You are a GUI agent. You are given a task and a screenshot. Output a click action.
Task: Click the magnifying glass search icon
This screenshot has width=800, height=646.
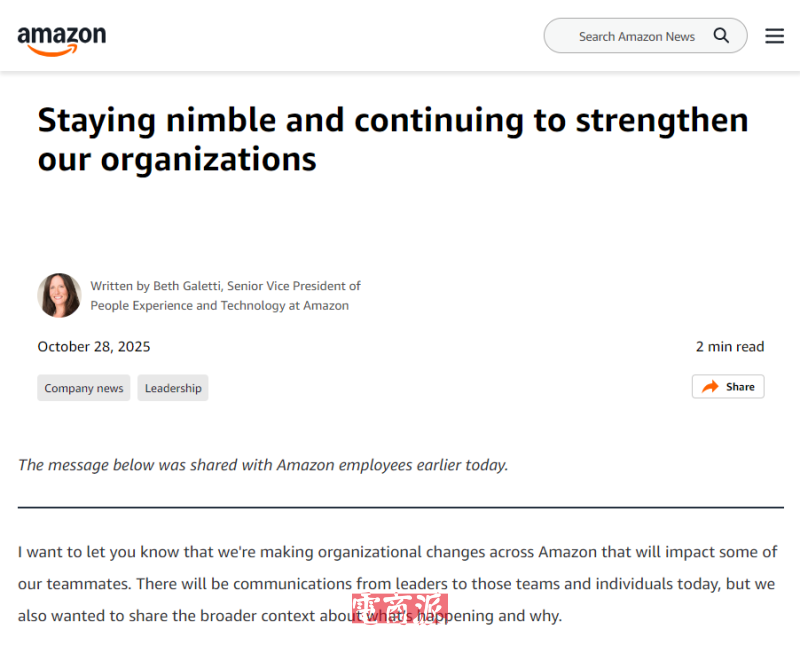tap(721, 36)
